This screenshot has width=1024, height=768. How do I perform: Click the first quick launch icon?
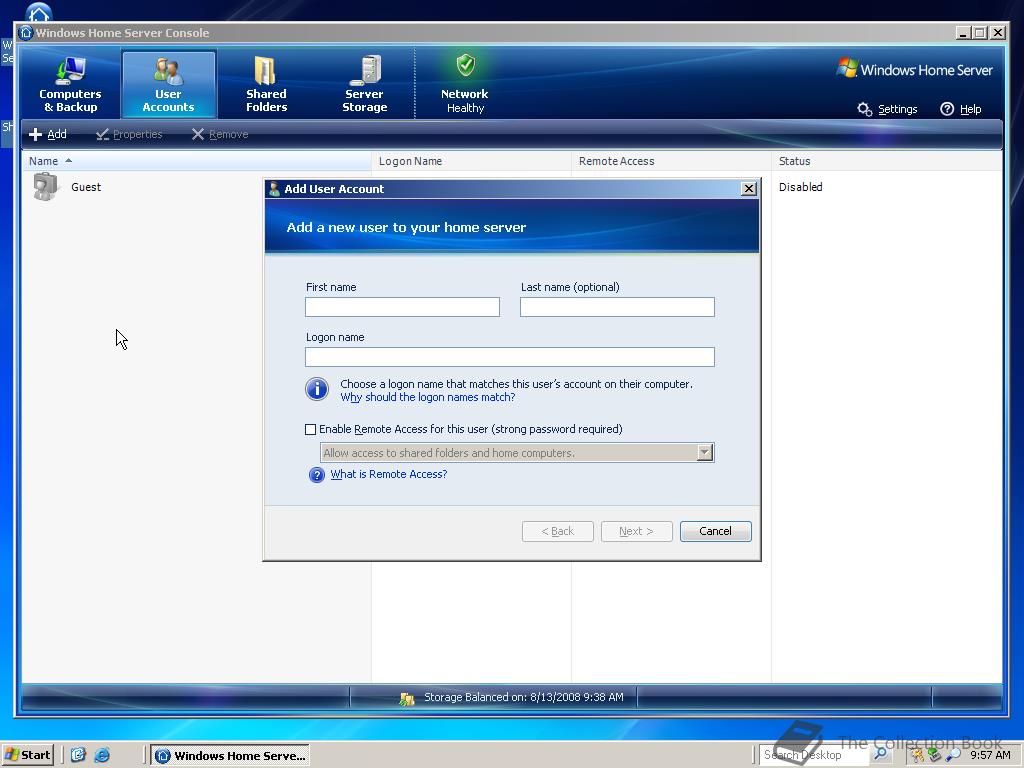(x=78, y=755)
